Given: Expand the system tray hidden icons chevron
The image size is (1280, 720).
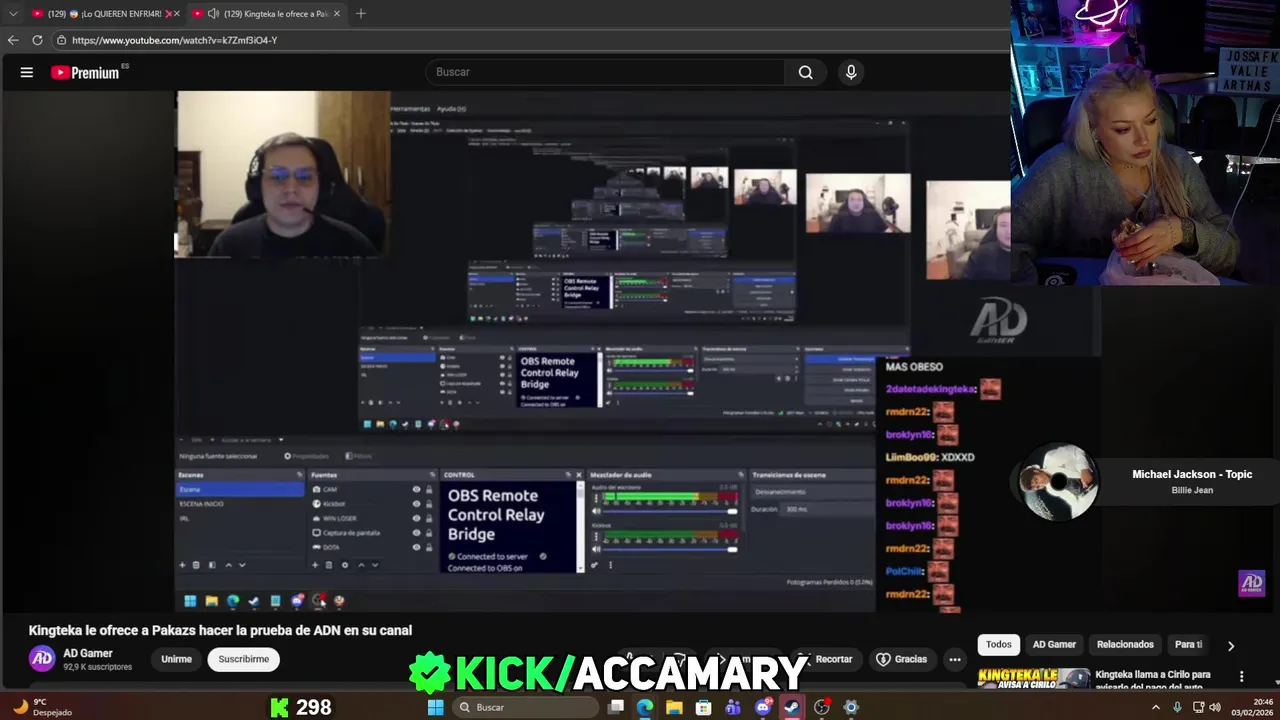Looking at the screenshot, I should coord(1156,707).
